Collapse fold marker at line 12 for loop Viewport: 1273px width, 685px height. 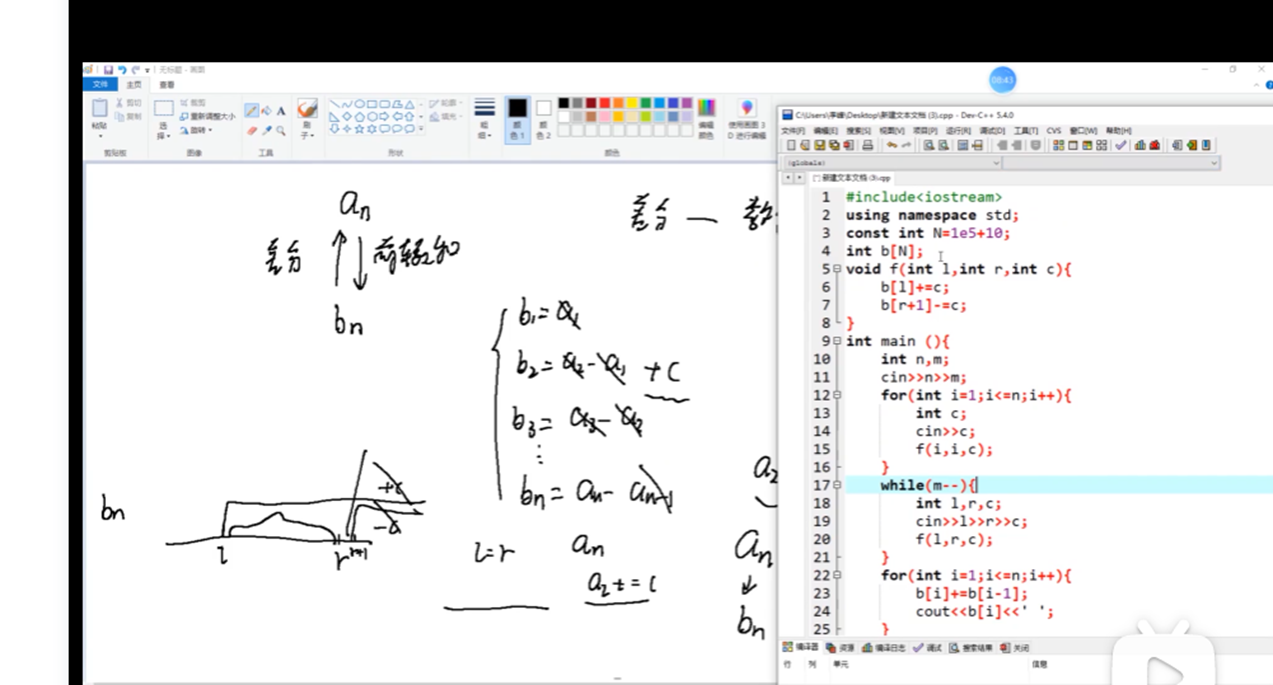click(837, 395)
